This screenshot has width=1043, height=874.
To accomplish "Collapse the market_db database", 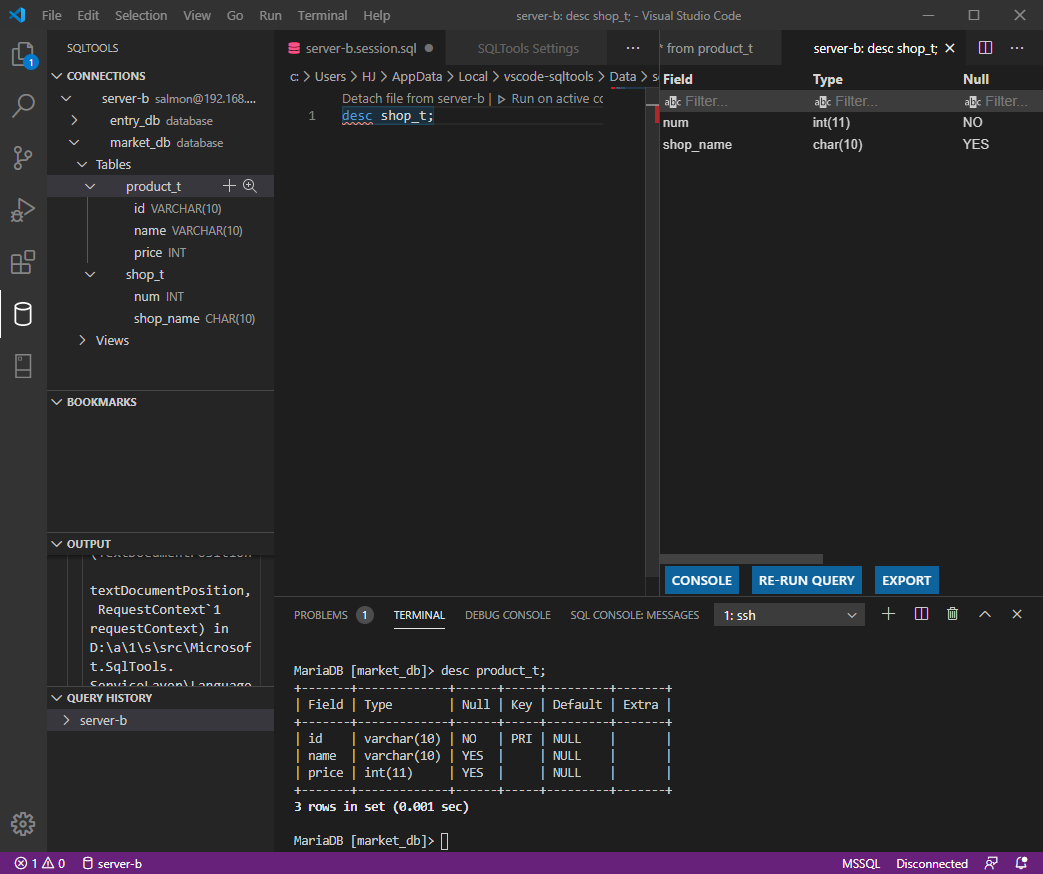I will 74,142.
